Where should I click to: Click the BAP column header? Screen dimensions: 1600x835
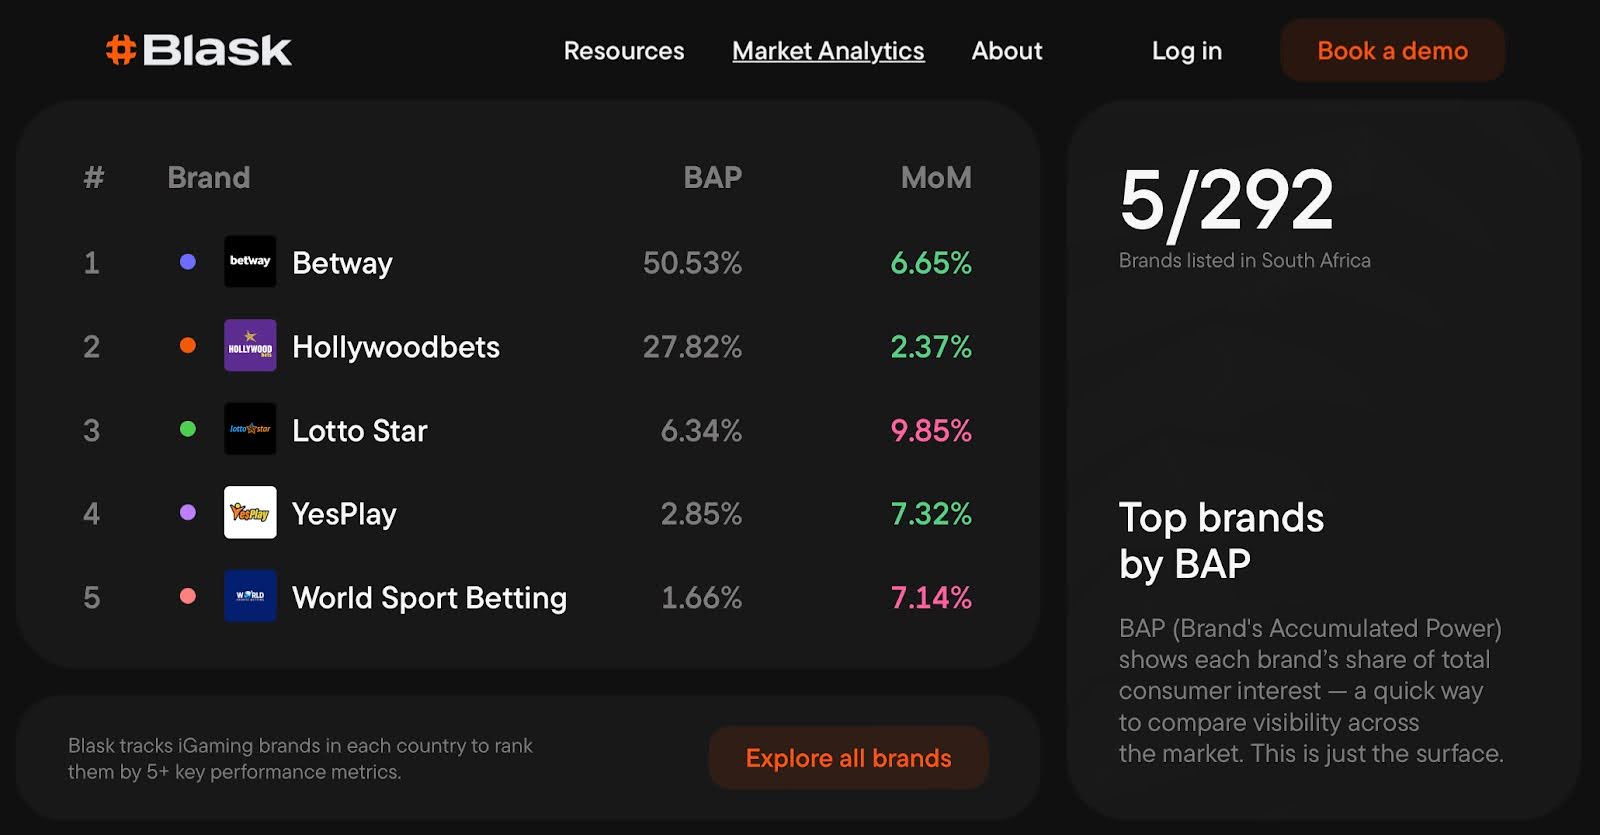(712, 178)
